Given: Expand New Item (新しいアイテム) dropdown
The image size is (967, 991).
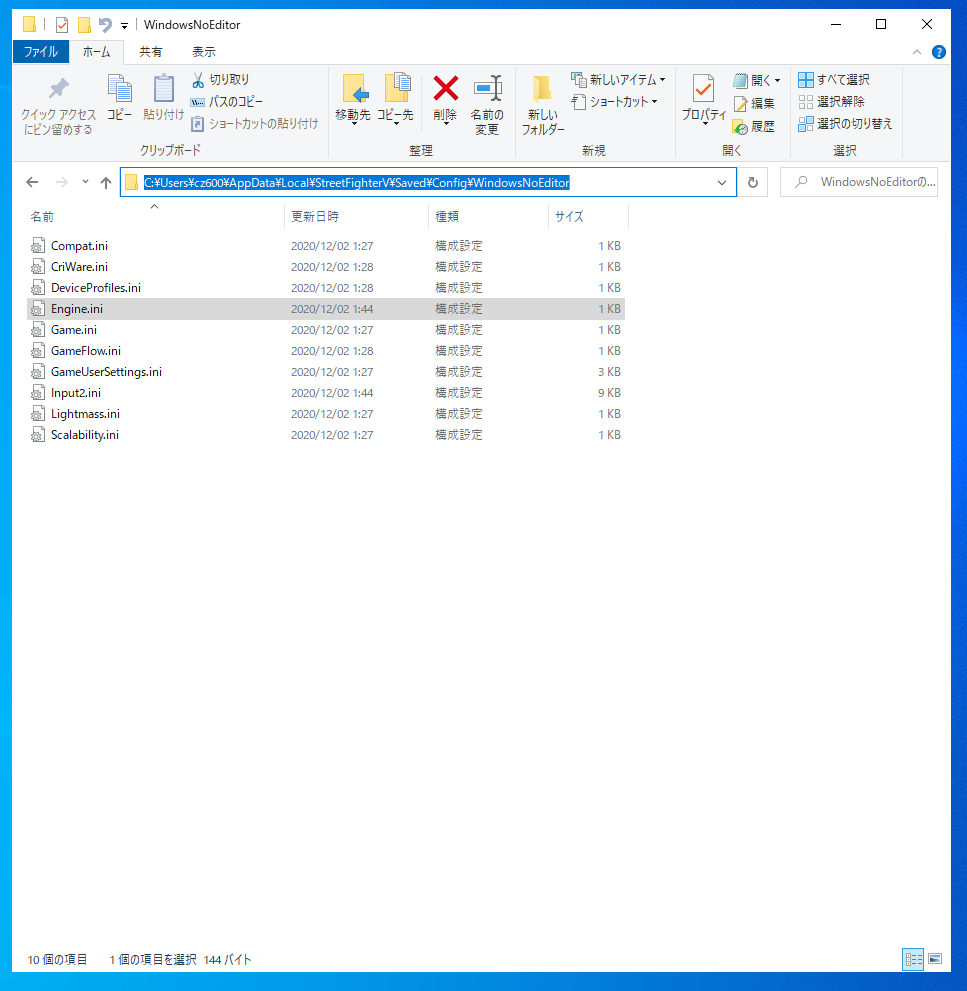Looking at the screenshot, I should tap(662, 80).
